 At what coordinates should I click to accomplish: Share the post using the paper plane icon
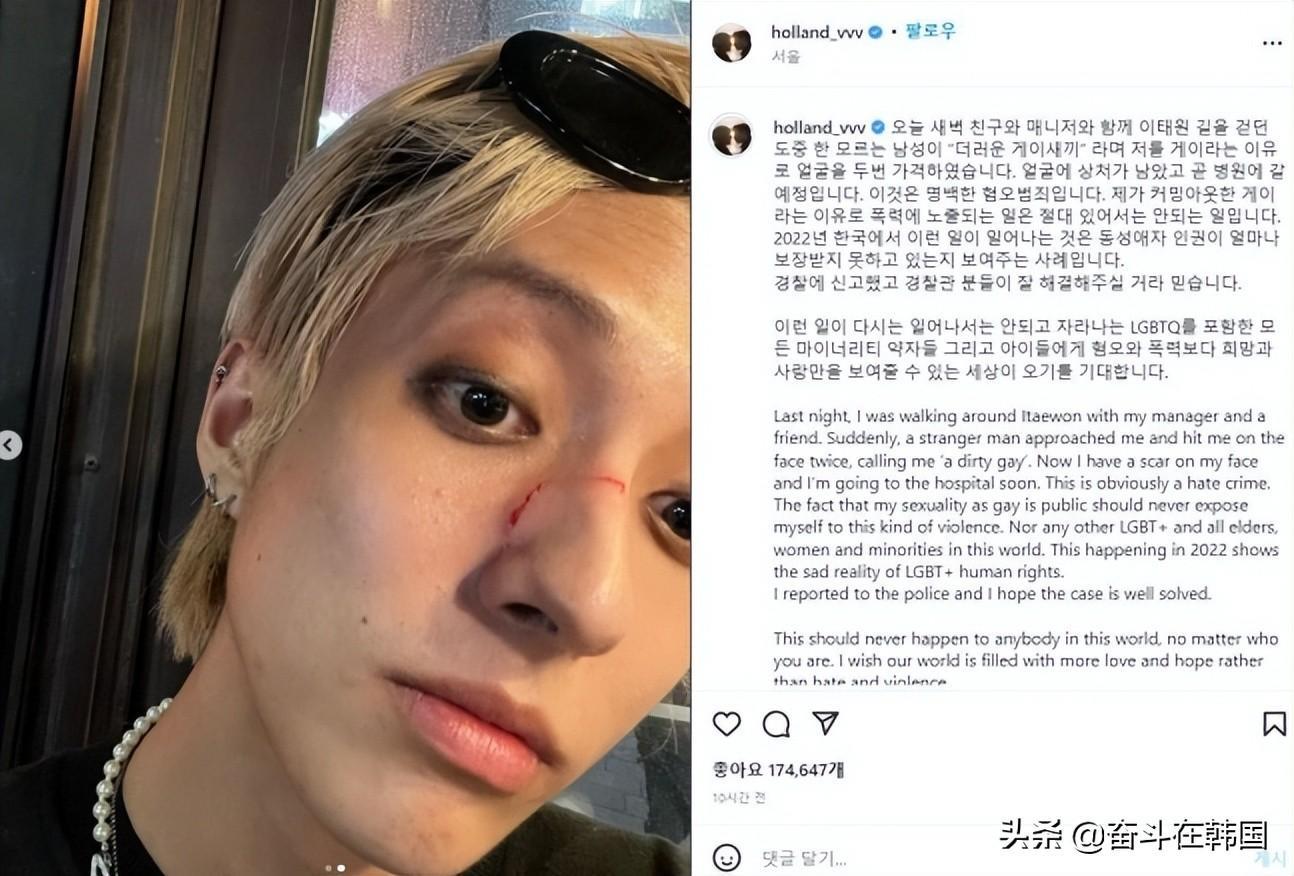click(825, 723)
